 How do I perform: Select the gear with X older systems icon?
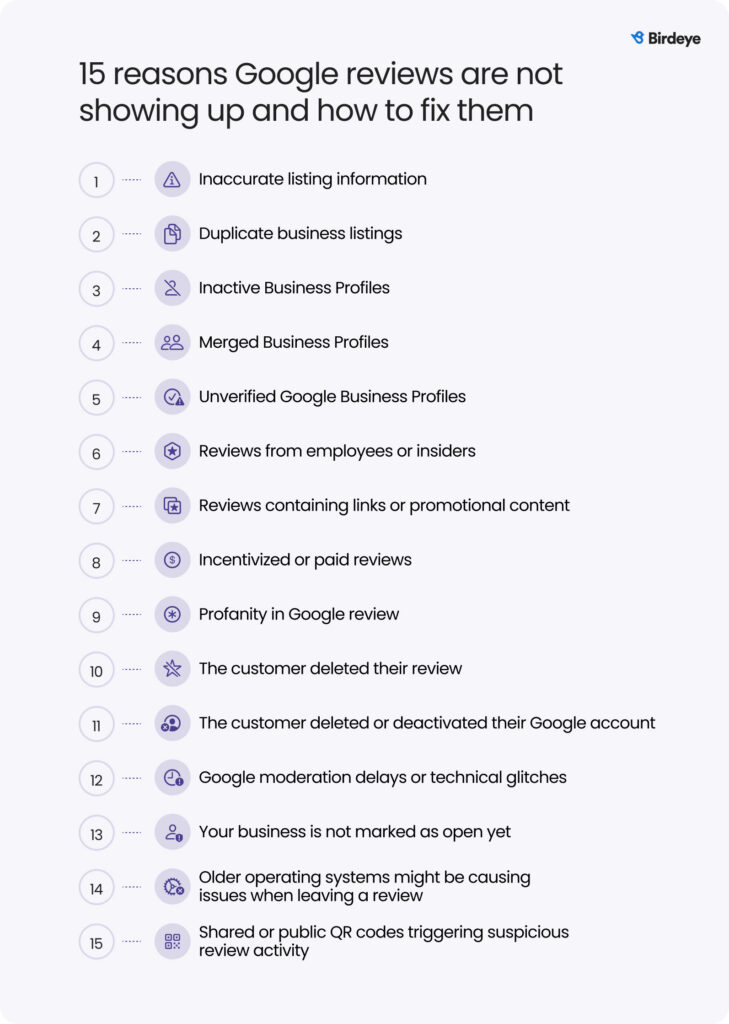pyautogui.click(x=172, y=886)
